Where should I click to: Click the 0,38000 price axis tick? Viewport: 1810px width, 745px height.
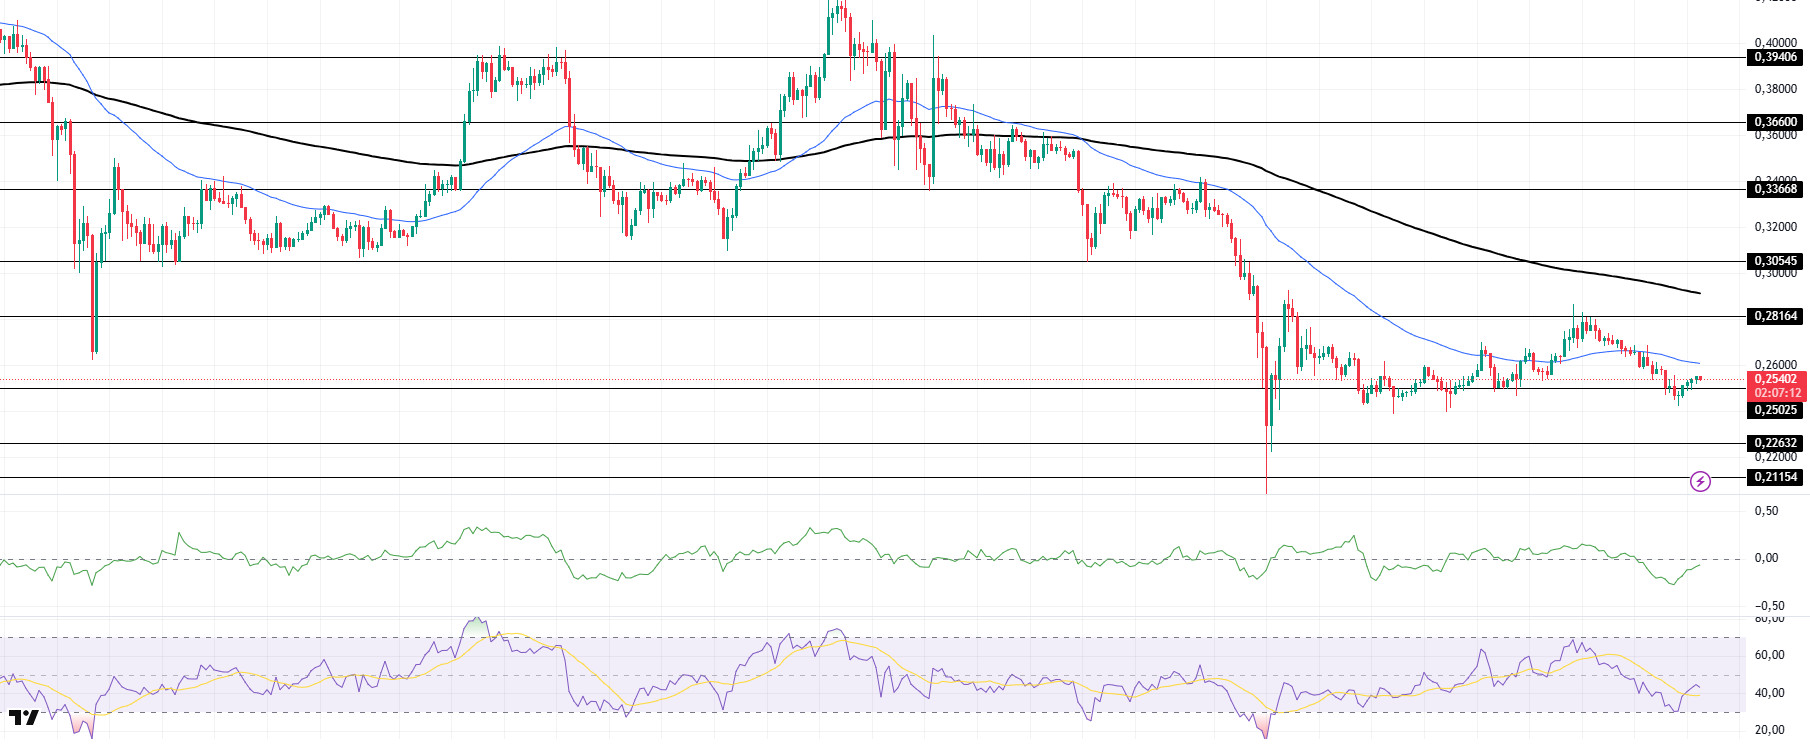(x=1775, y=89)
